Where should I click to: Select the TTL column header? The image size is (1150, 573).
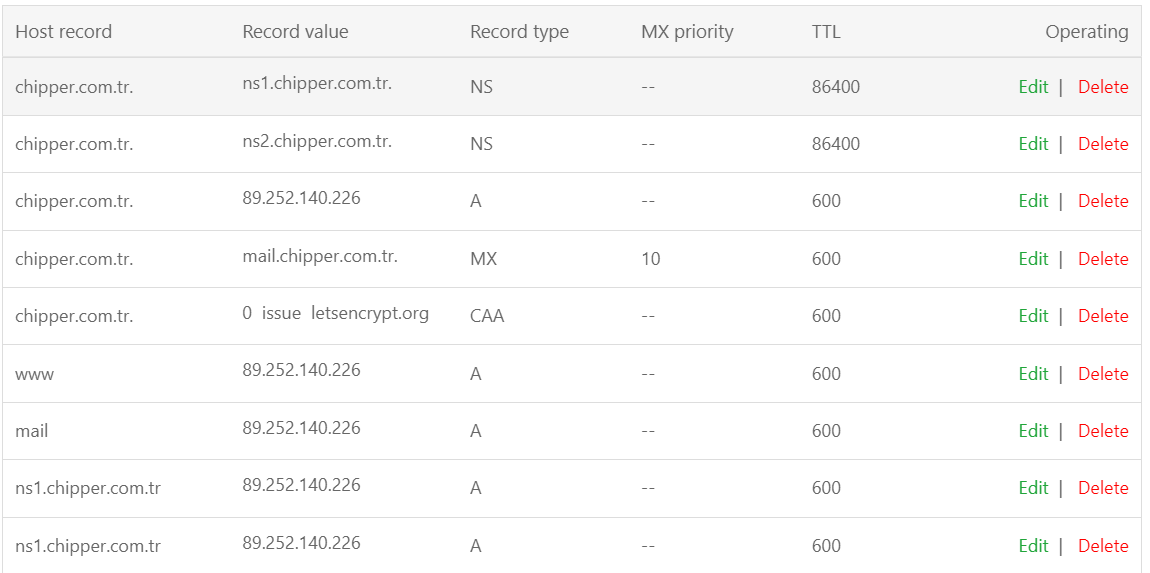[826, 32]
